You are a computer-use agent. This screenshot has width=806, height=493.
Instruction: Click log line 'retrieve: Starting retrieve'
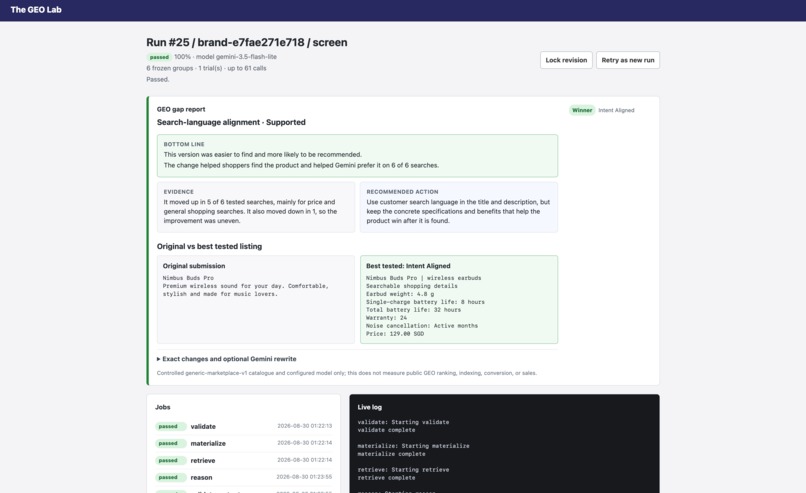coord(404,469)
